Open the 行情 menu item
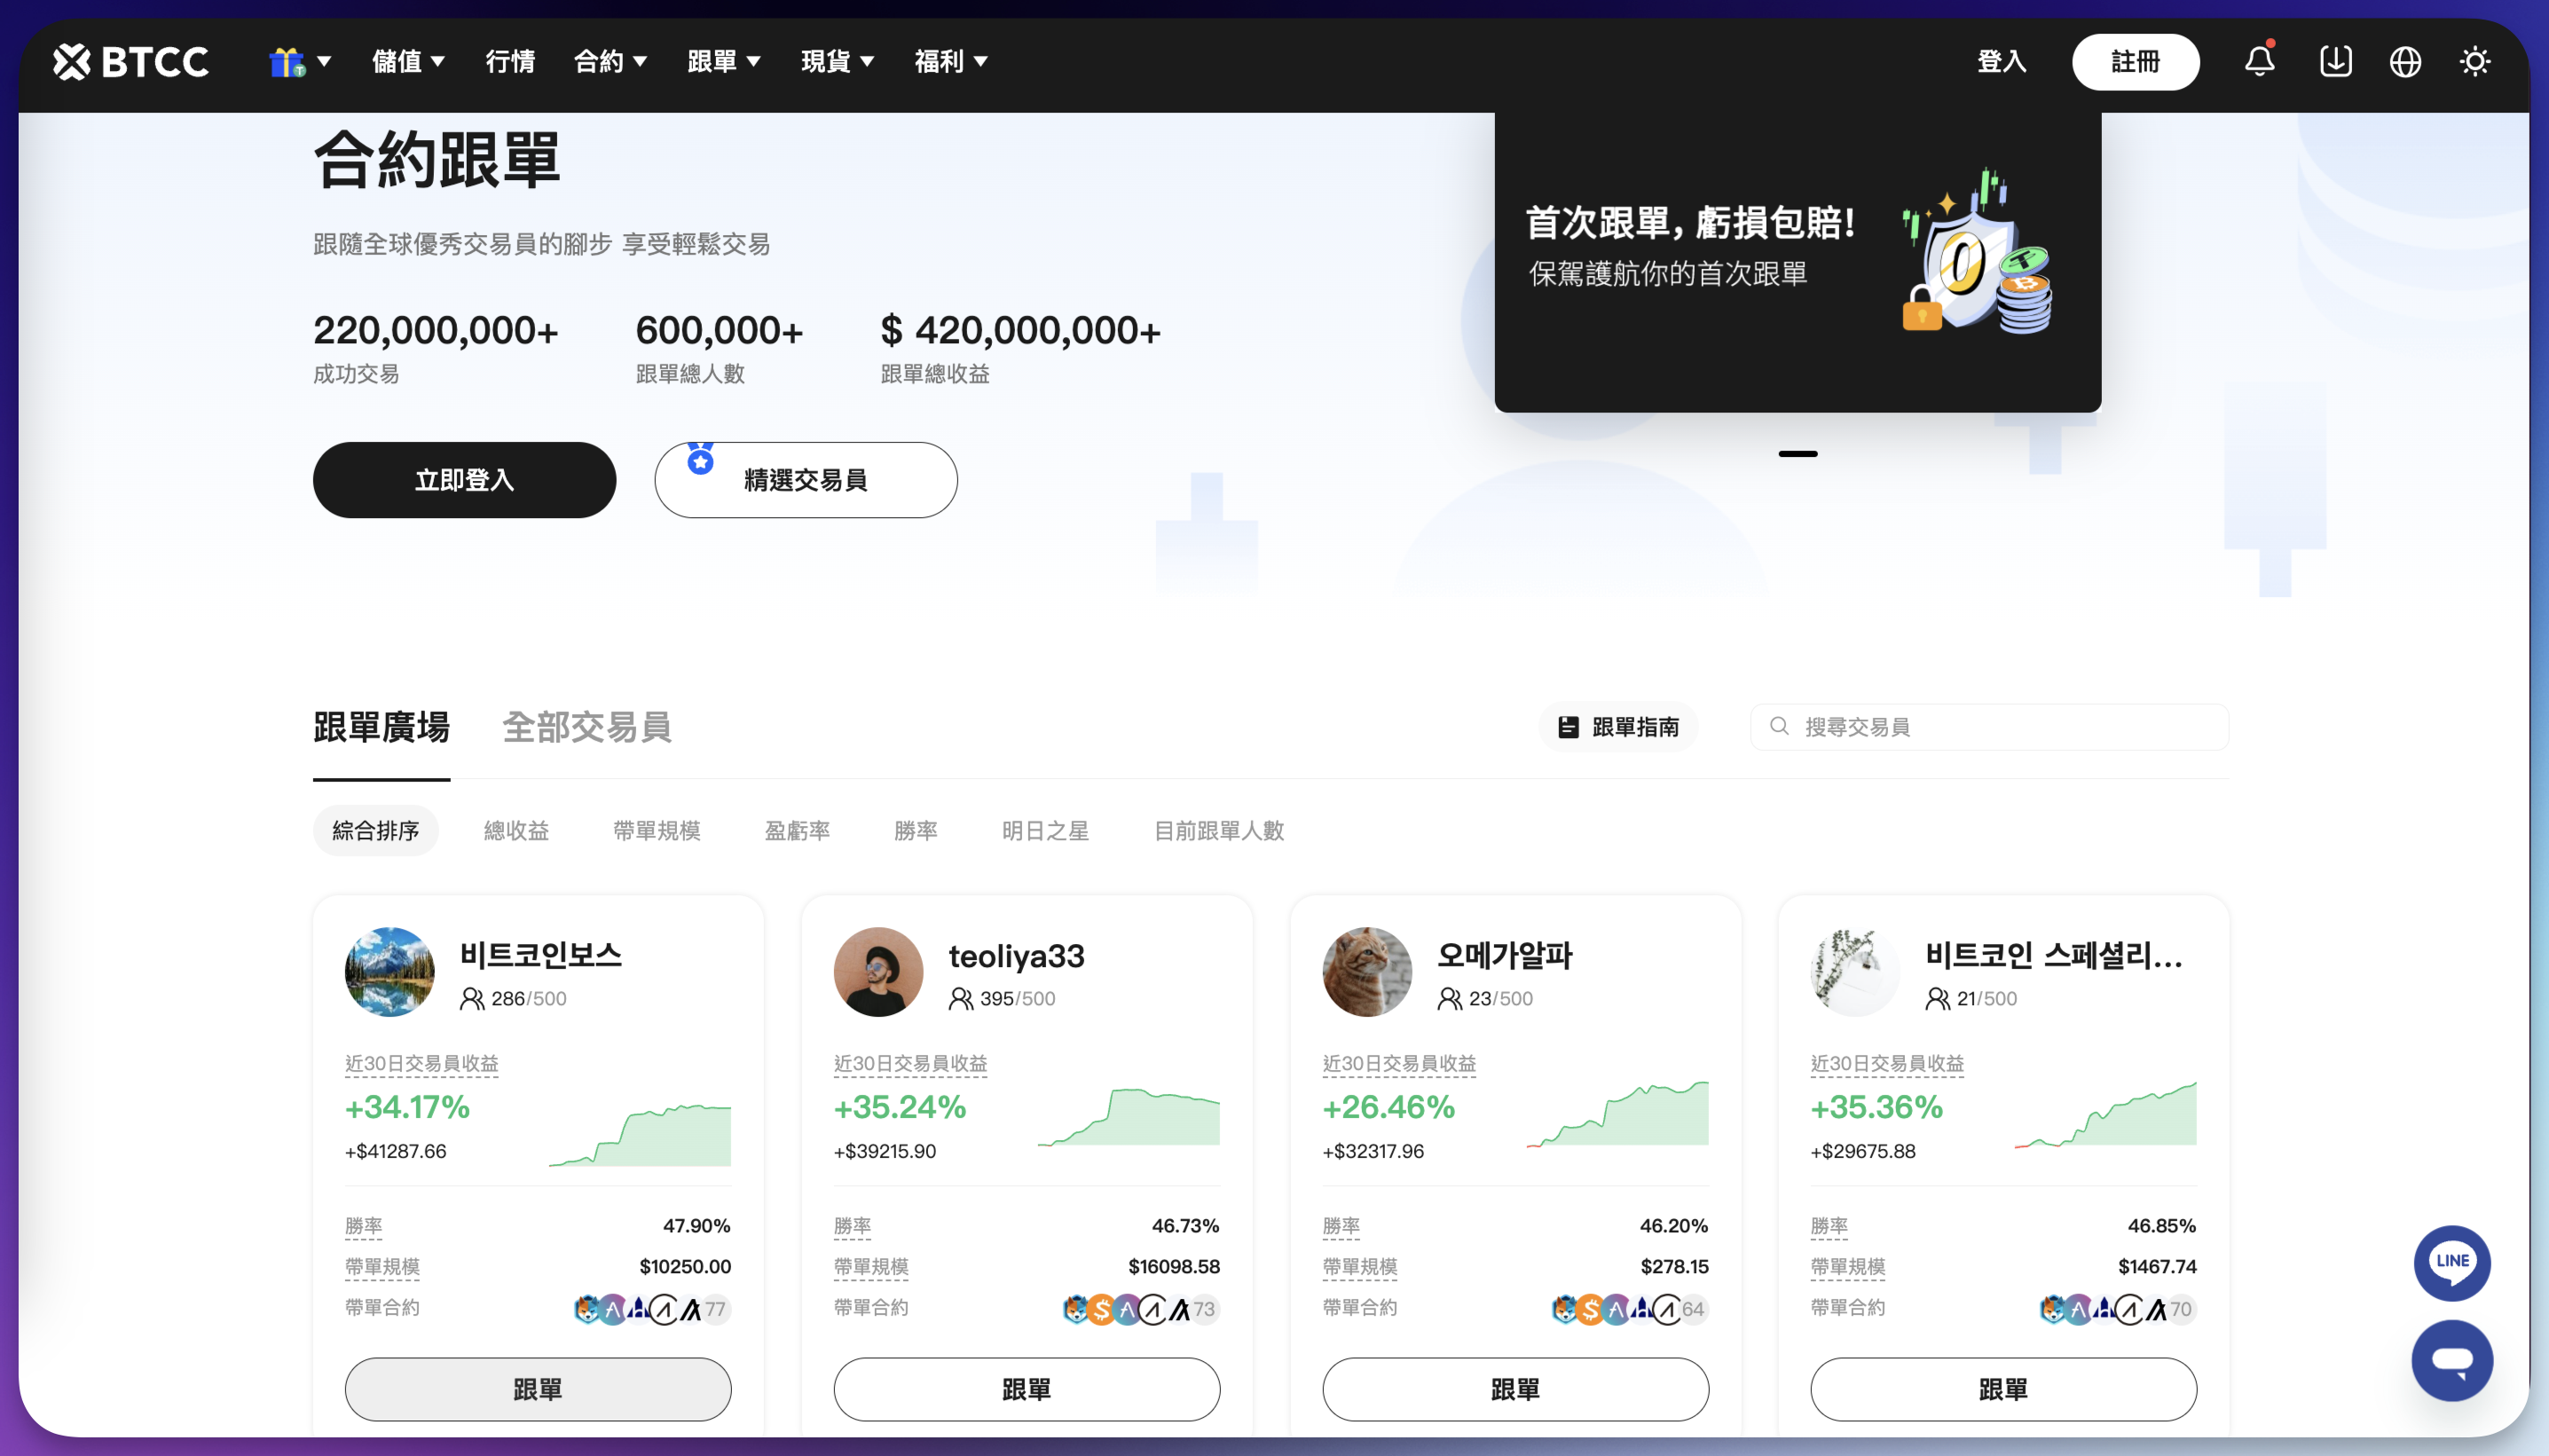 coord(510,61)
